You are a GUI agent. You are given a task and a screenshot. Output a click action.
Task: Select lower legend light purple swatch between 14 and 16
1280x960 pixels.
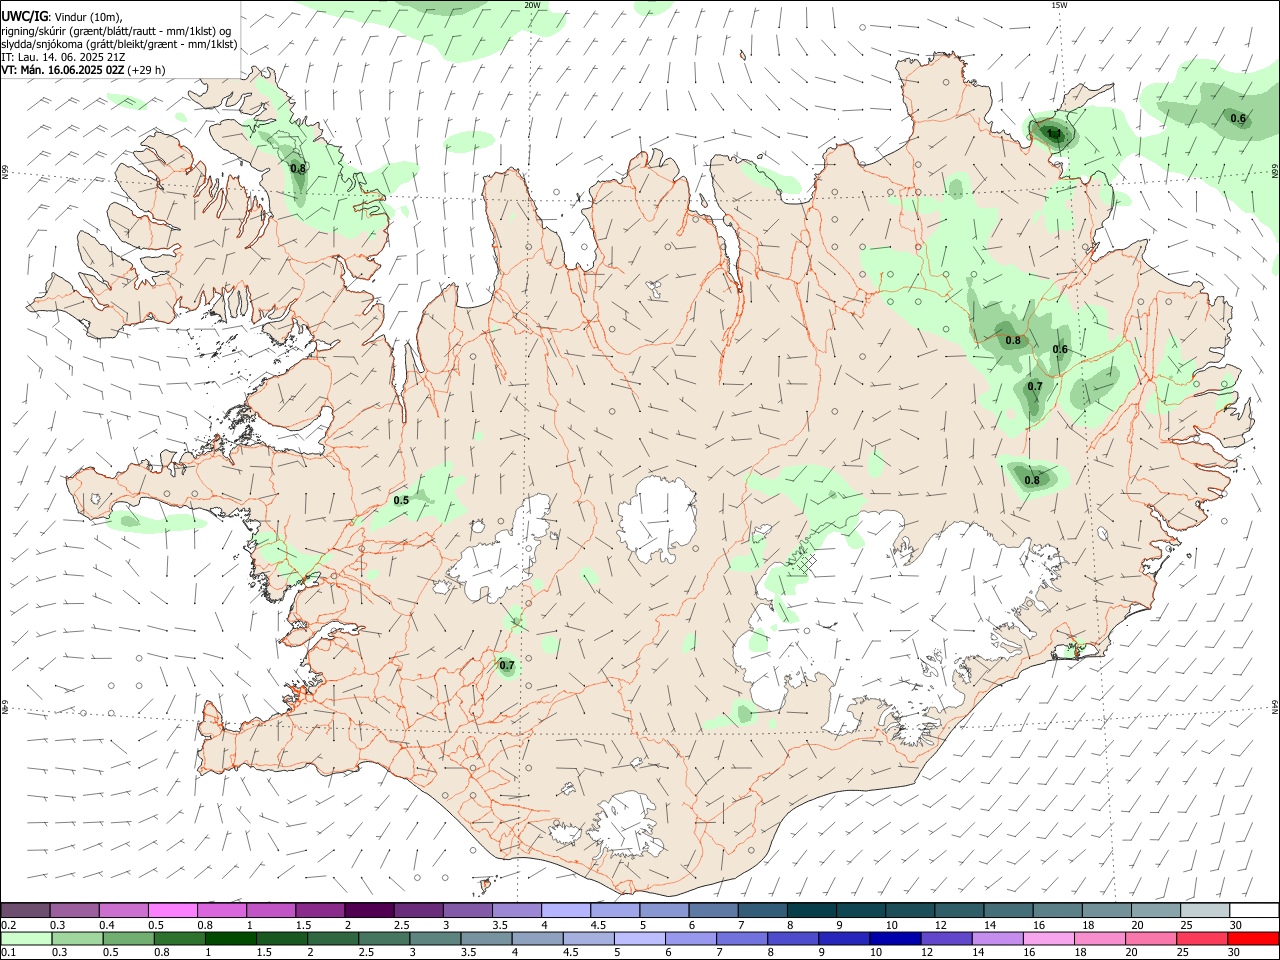pyautogui.click(x=996, y=938)
